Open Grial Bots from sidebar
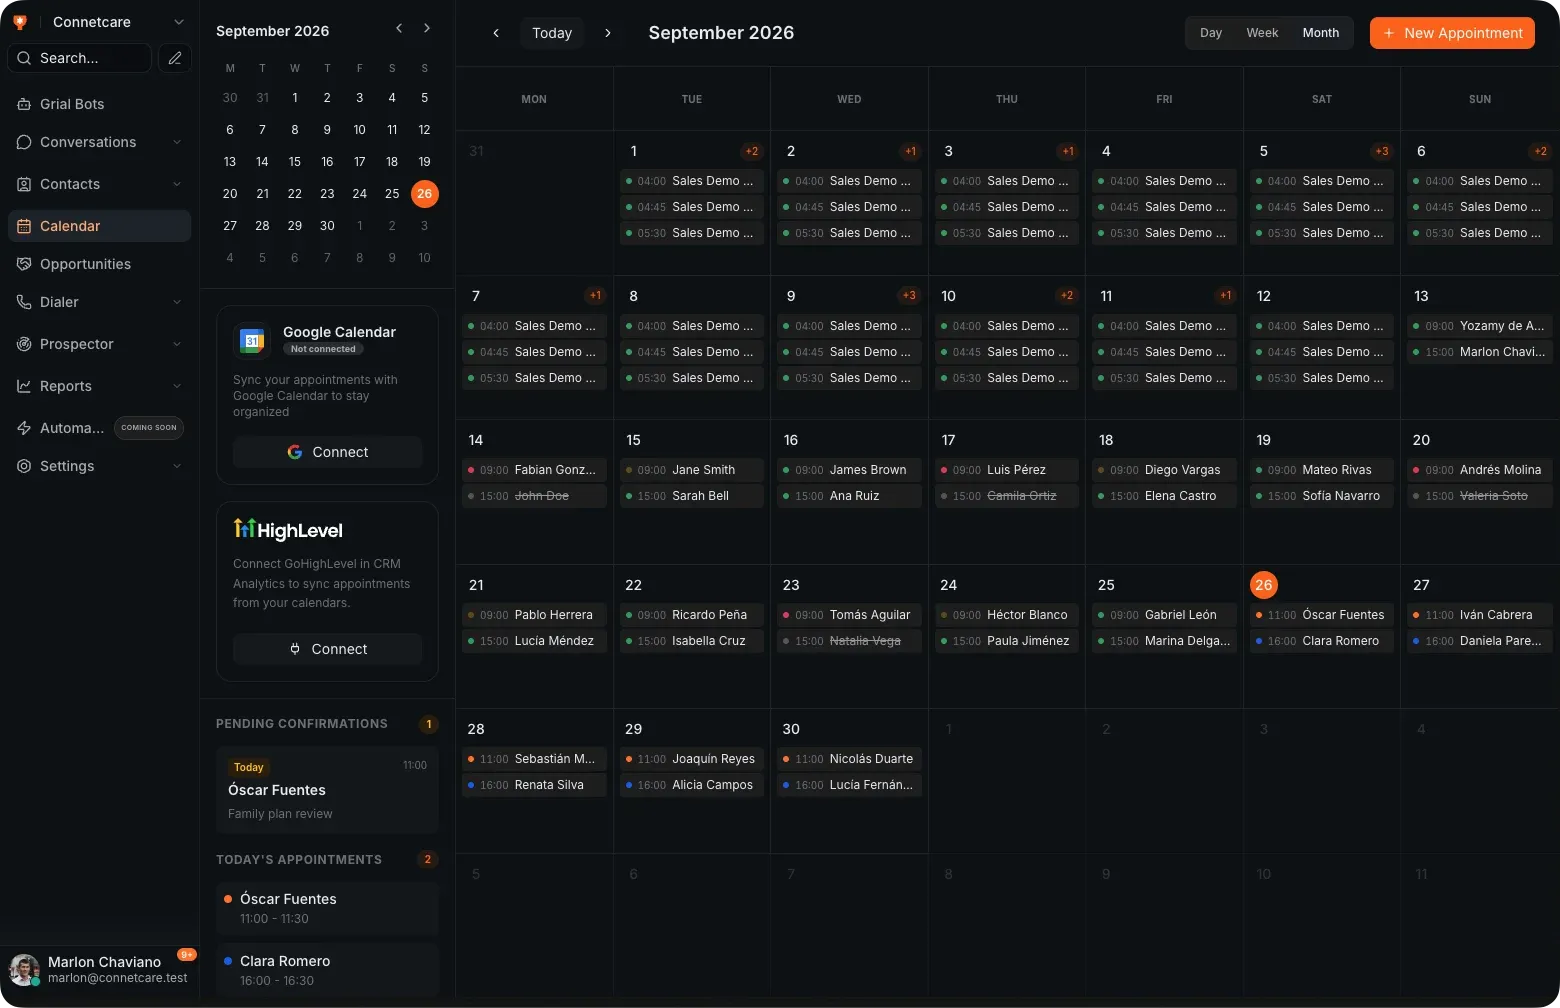The image size is (1560, 1008). pyautogui.click(x=99, y=104)
